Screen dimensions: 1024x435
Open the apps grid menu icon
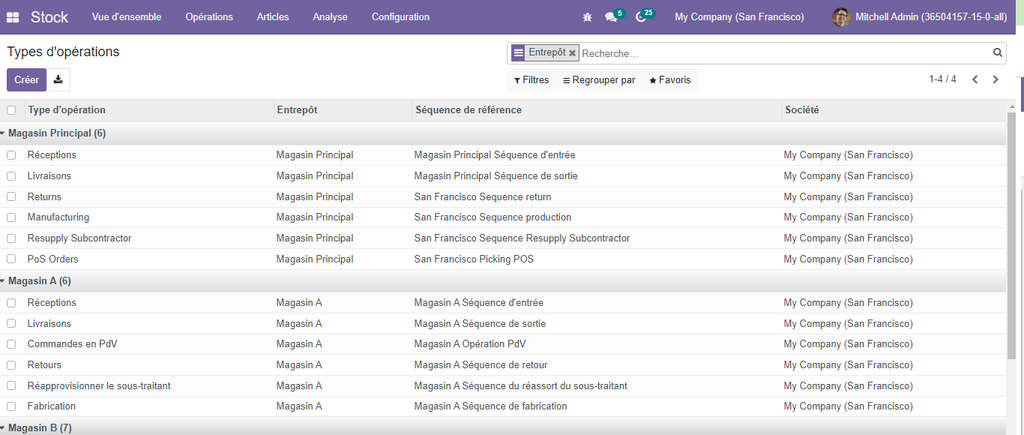point(13,17)
